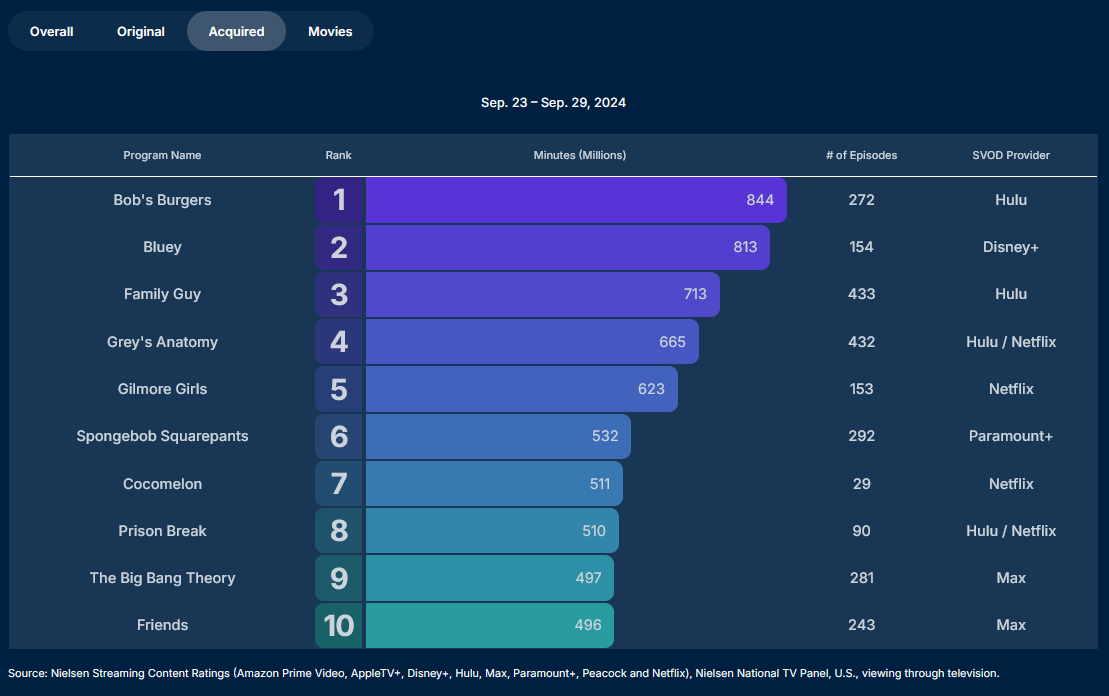
Task: Open the Original tab
Action: click(x=141, y=31)
